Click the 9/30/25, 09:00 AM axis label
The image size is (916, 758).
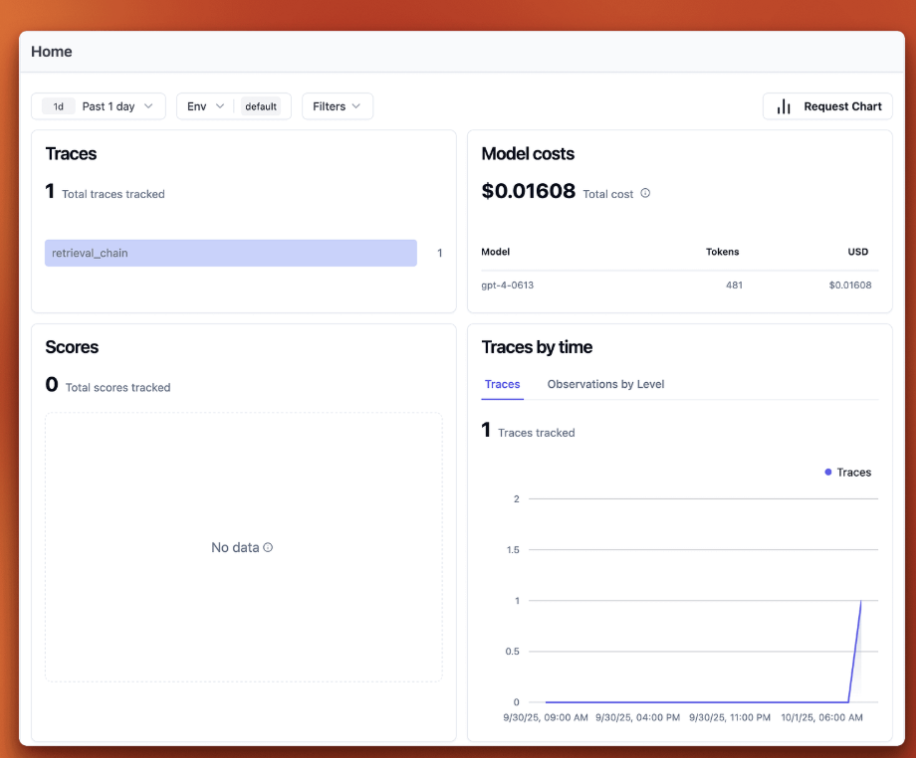[x=546, y=717]
